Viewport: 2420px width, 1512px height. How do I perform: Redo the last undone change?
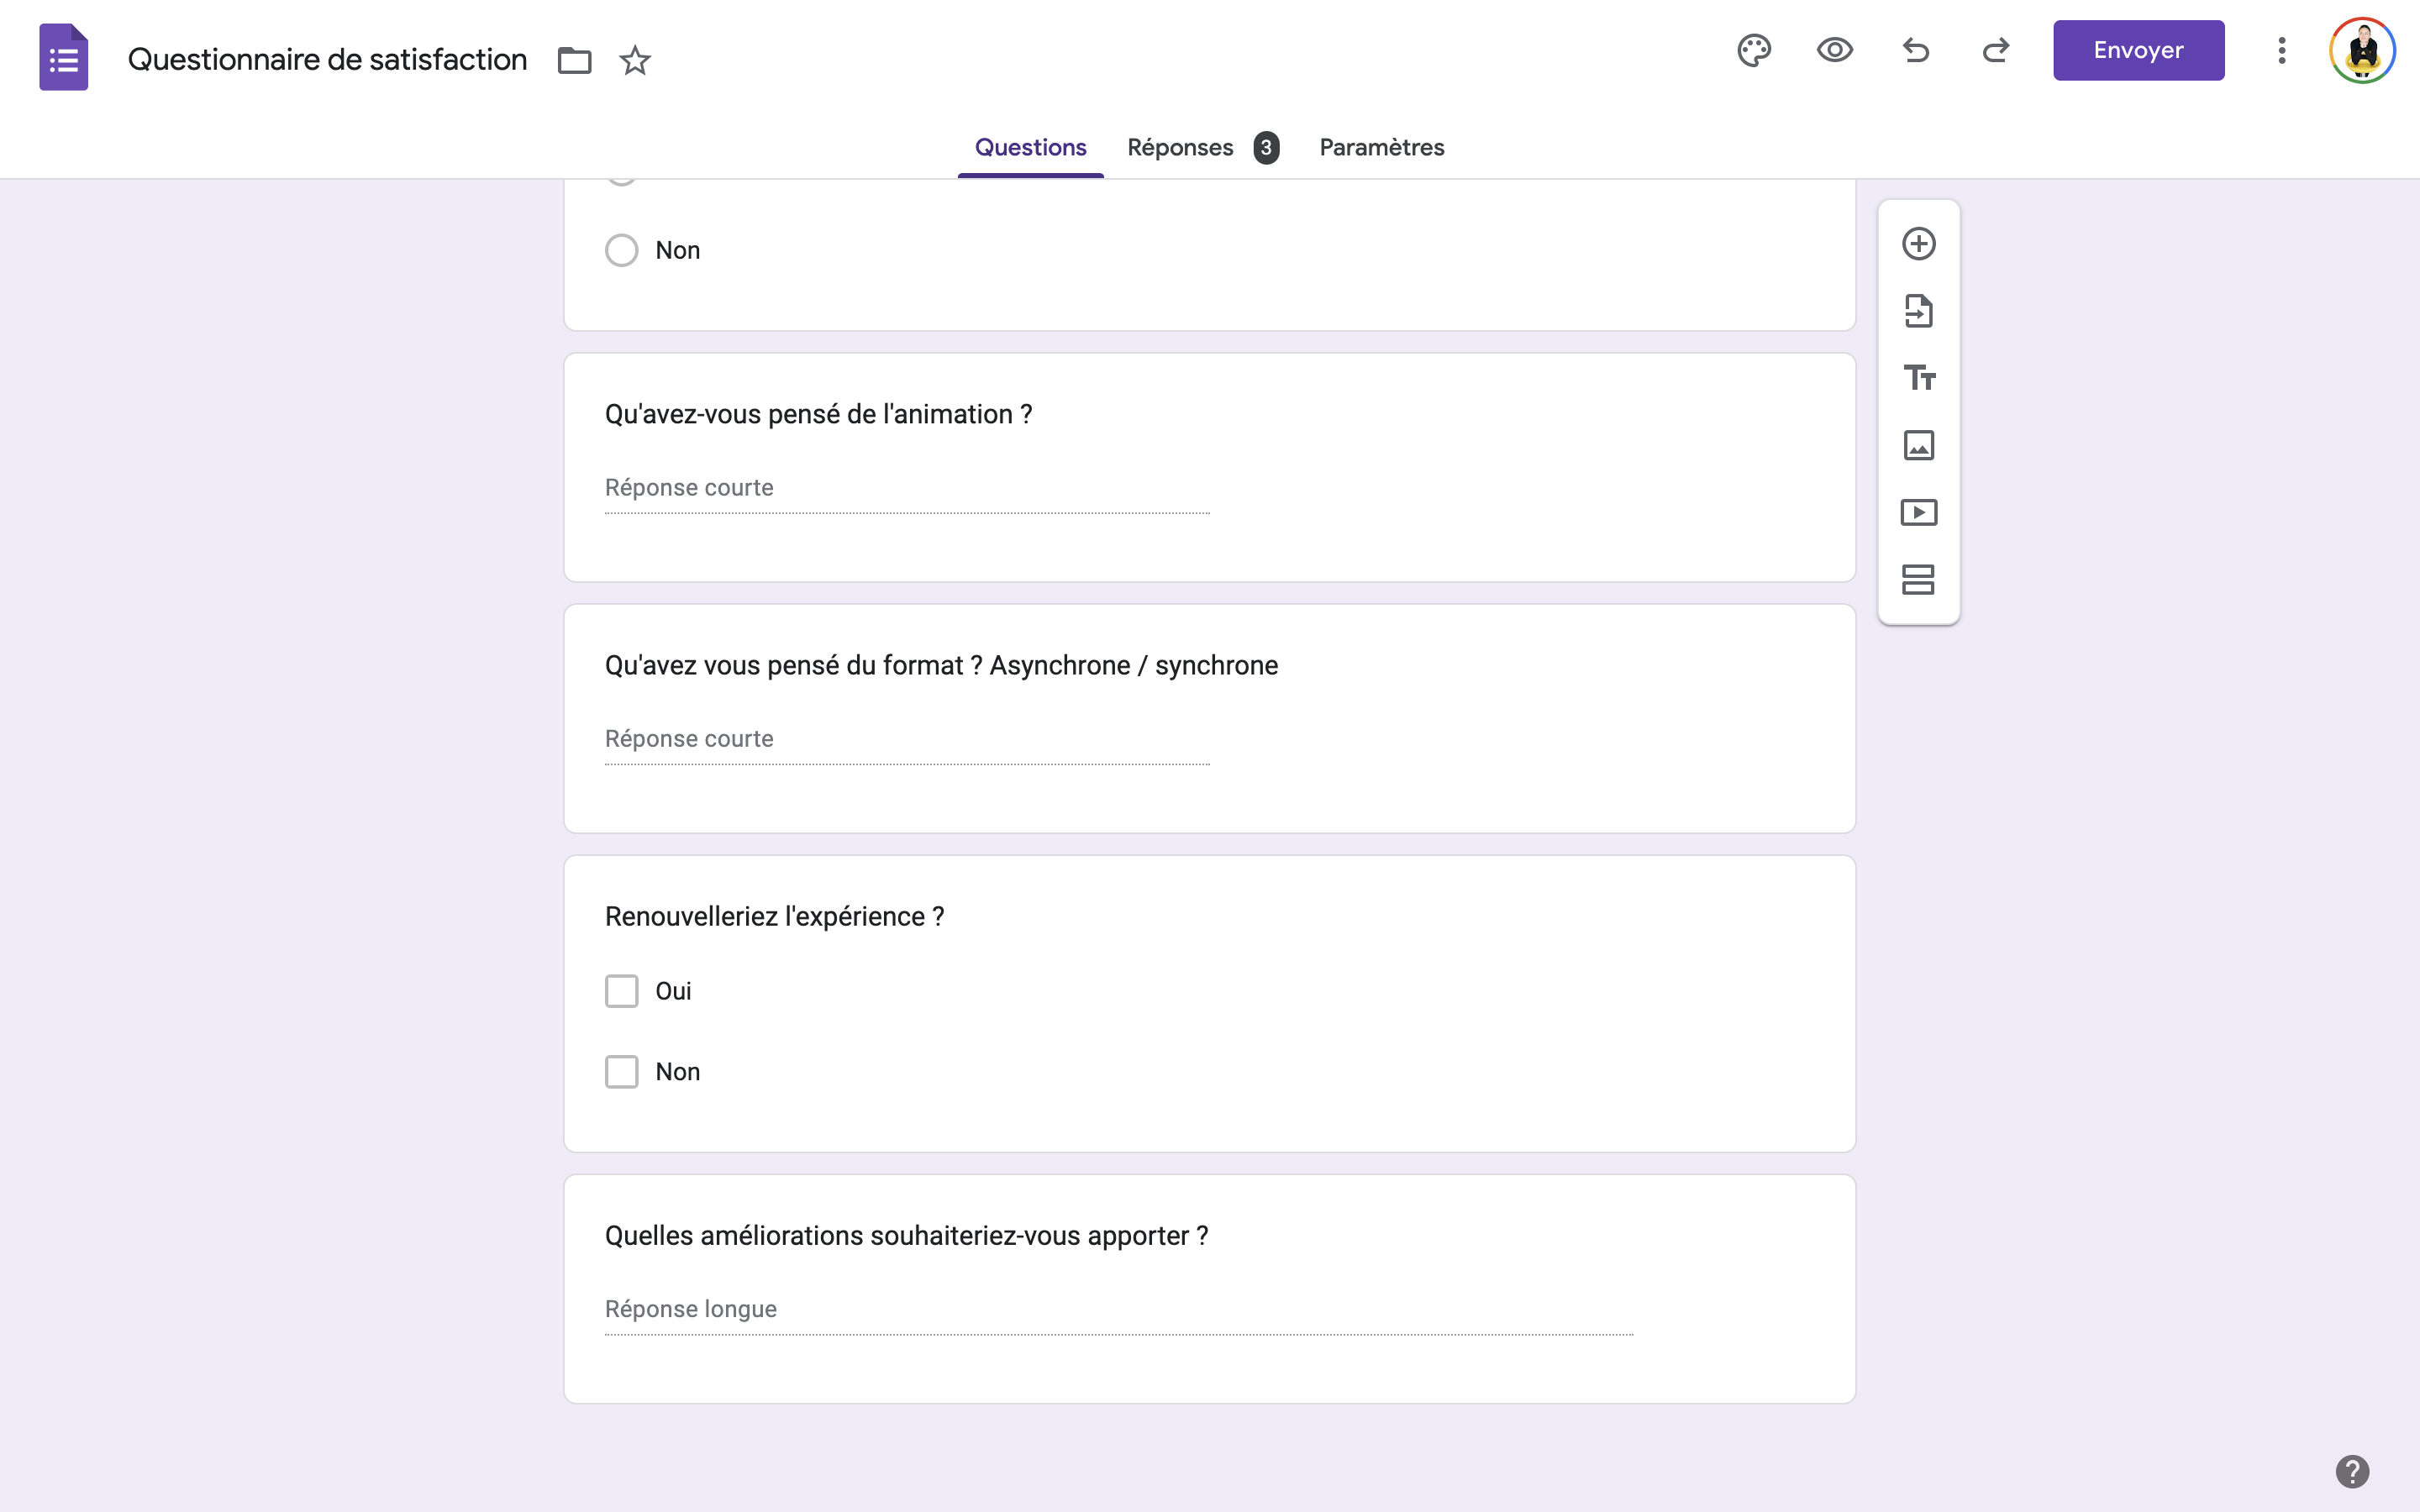click(1995, 50)
